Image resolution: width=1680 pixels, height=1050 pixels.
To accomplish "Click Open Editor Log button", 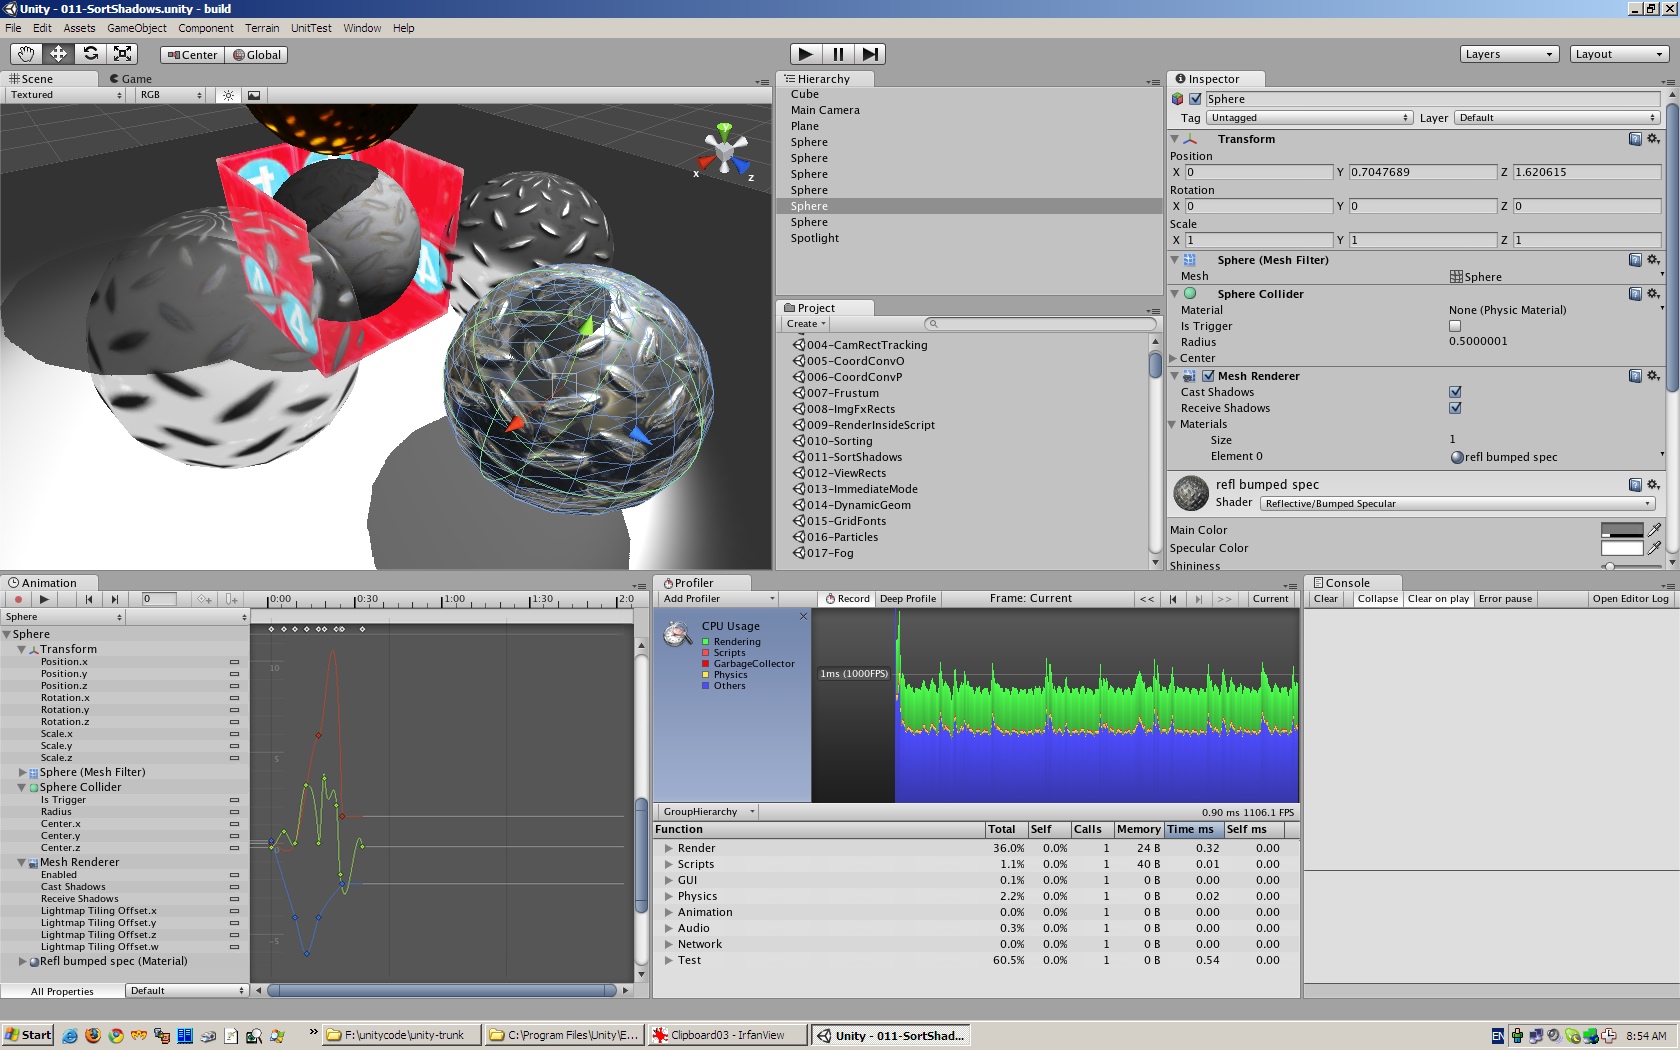I will pos(1630,599).
